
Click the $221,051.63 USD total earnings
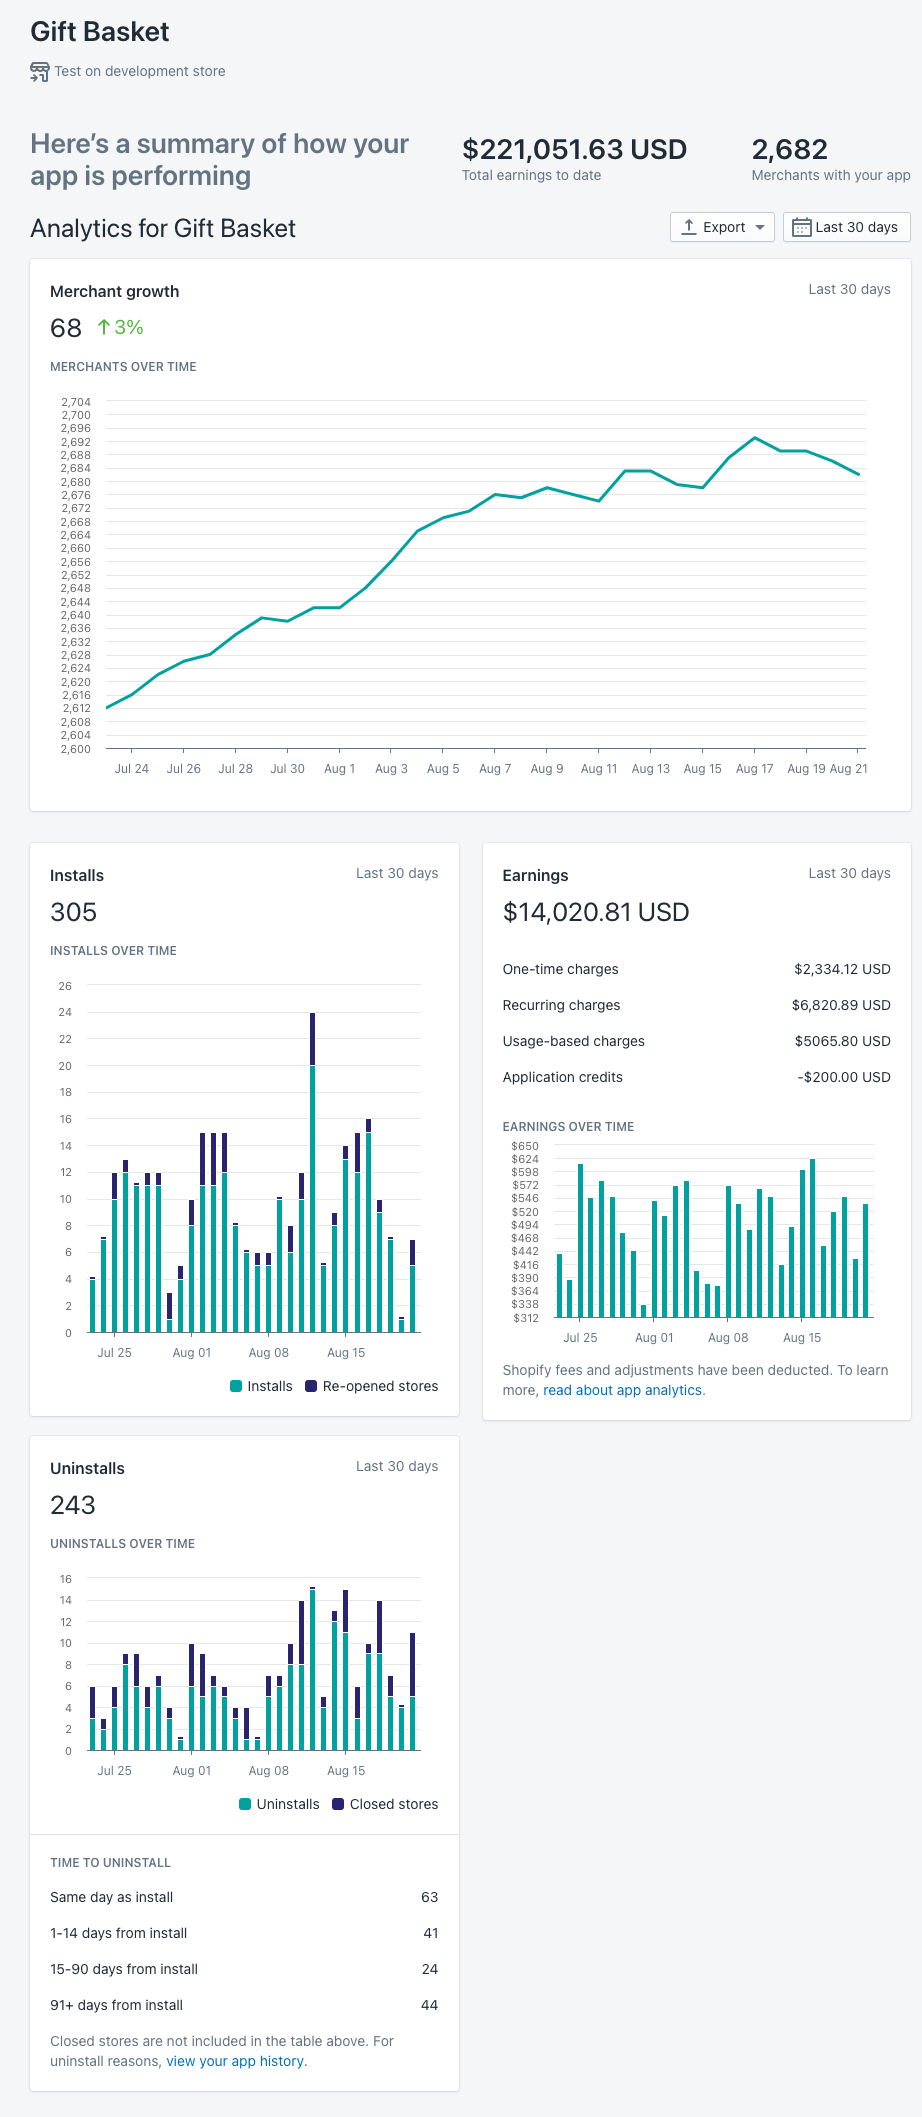click(574, 149)
